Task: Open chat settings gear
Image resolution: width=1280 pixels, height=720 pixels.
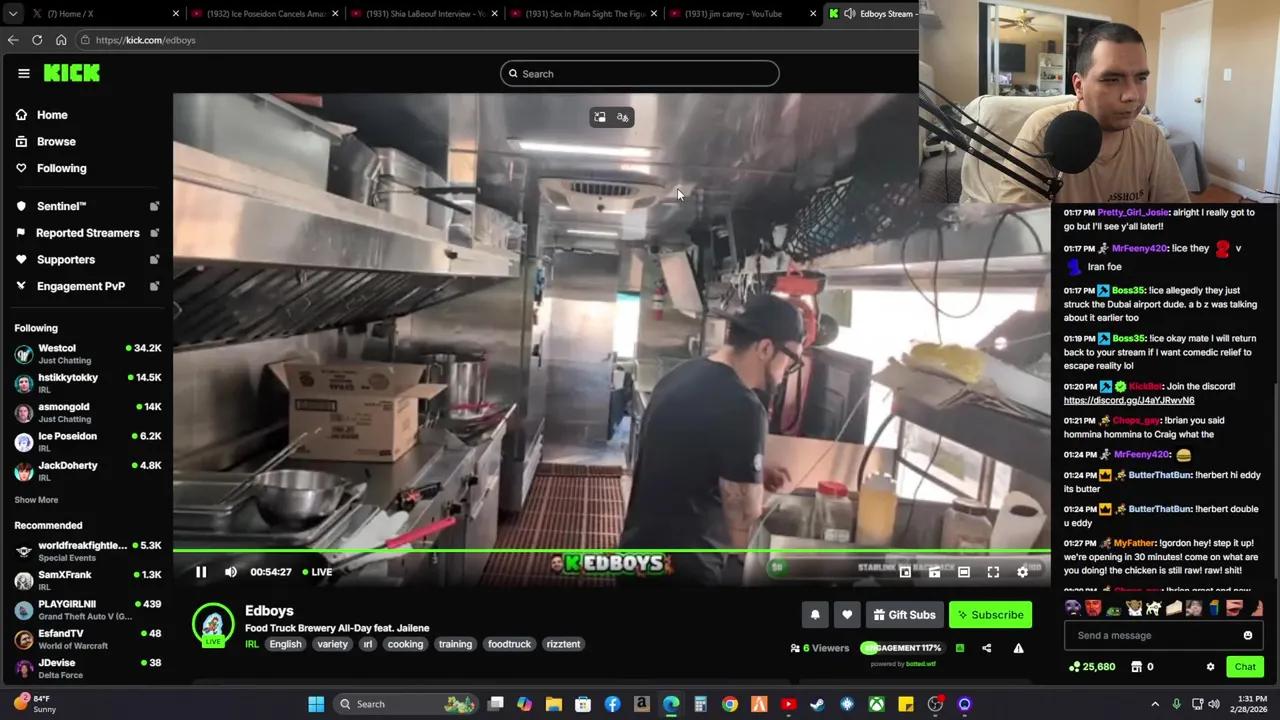Action: [1210, 667]
